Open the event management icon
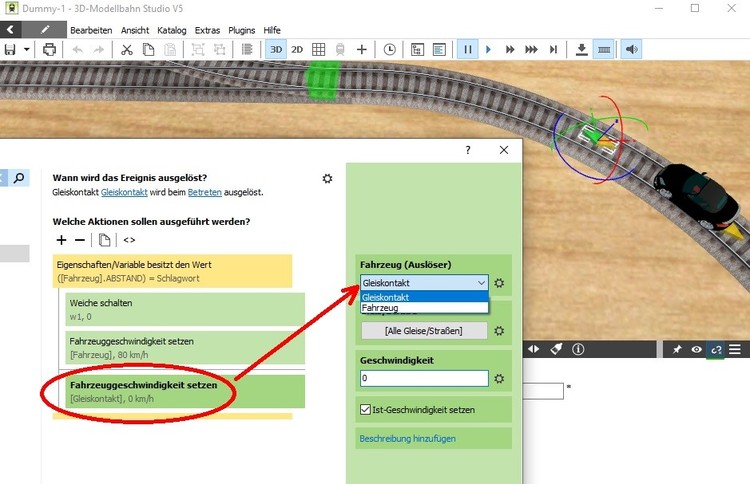The width and height of the screenshot is (750, 484). tap(417, 49)
